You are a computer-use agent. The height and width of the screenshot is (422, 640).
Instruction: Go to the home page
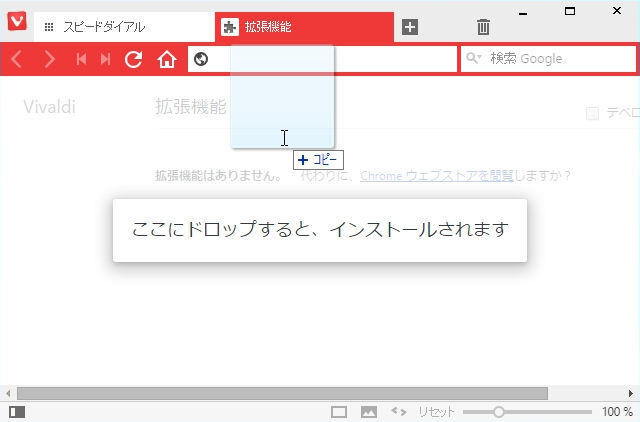167,60
